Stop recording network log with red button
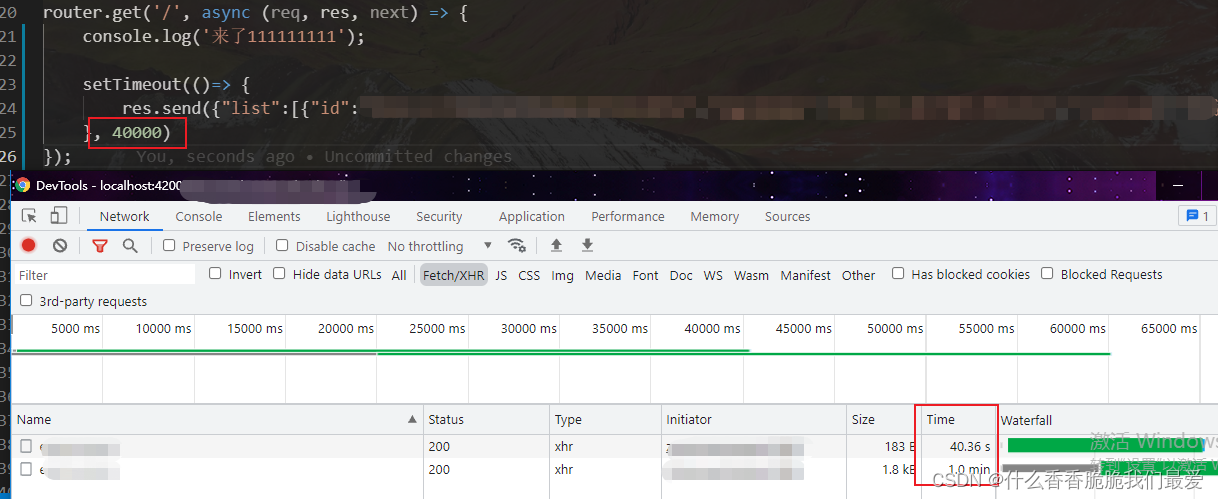The image size is (1218, 499). click(29, 246)
